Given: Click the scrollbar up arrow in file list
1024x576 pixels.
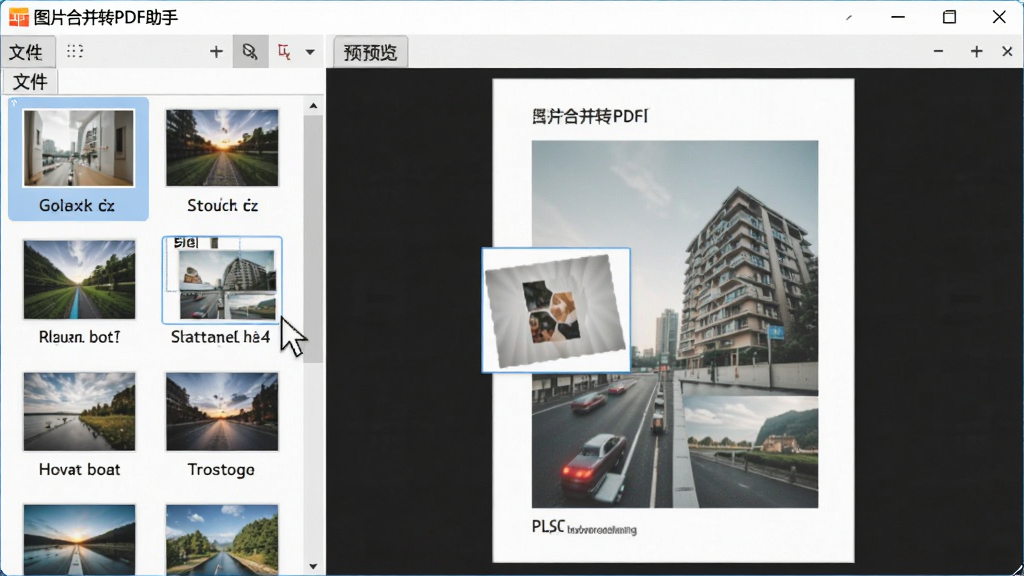Looking at the screenshot, I should point(313,106).
